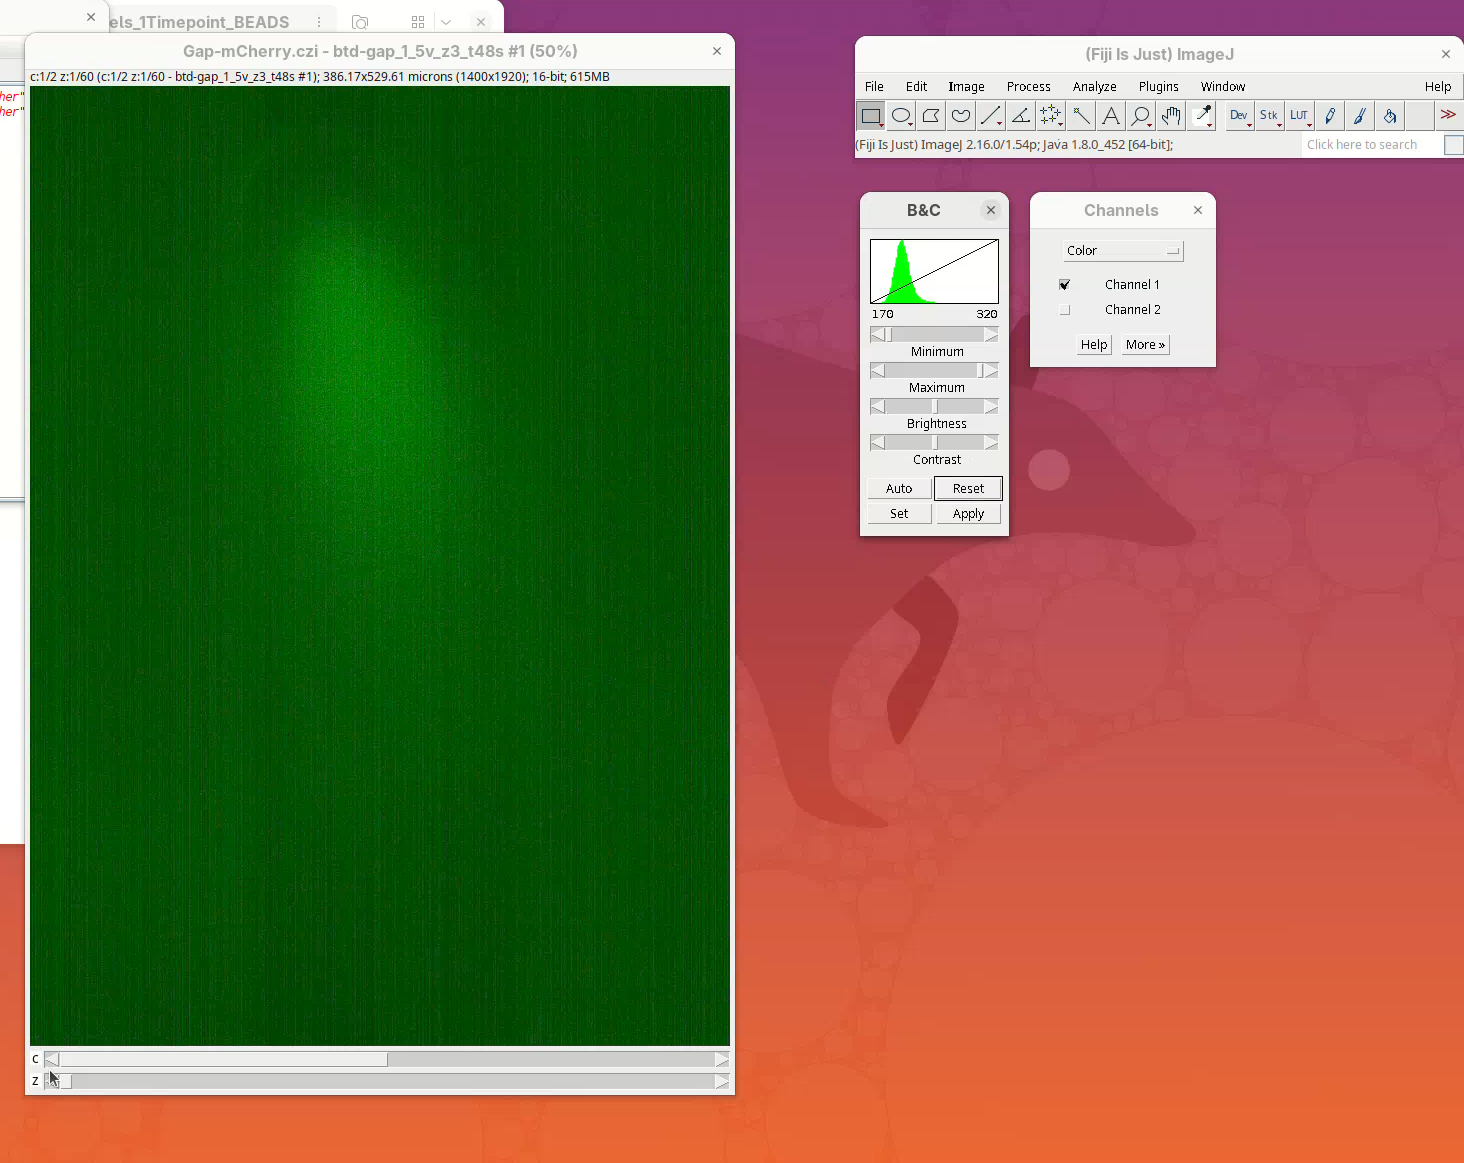Viewport: 1464px width, 1163px height.
Task: Open the LUT menu dropdown in toolbar
Action: click(1299, 116)
